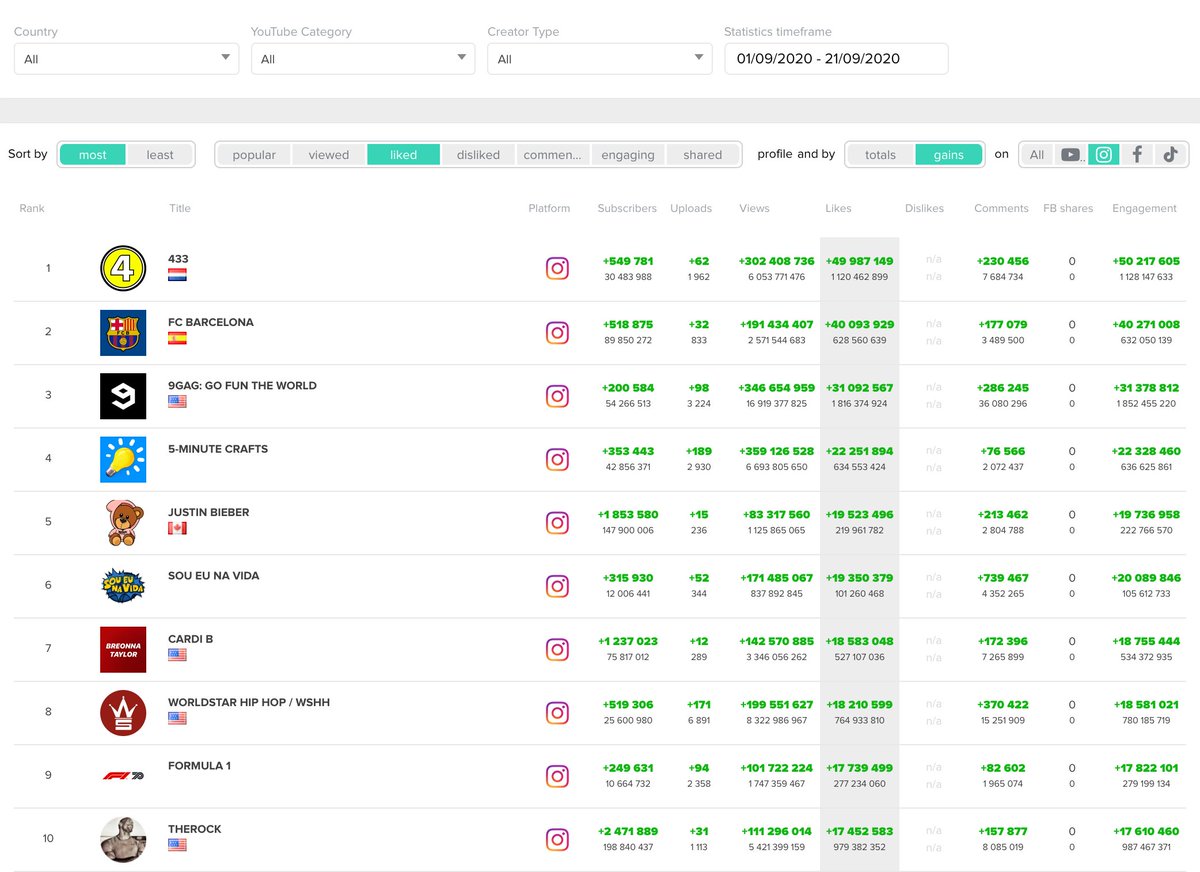This screenshot has height=872, width=1200.
Task: Open FC Barcelona crest avatar
Action: 123,333
